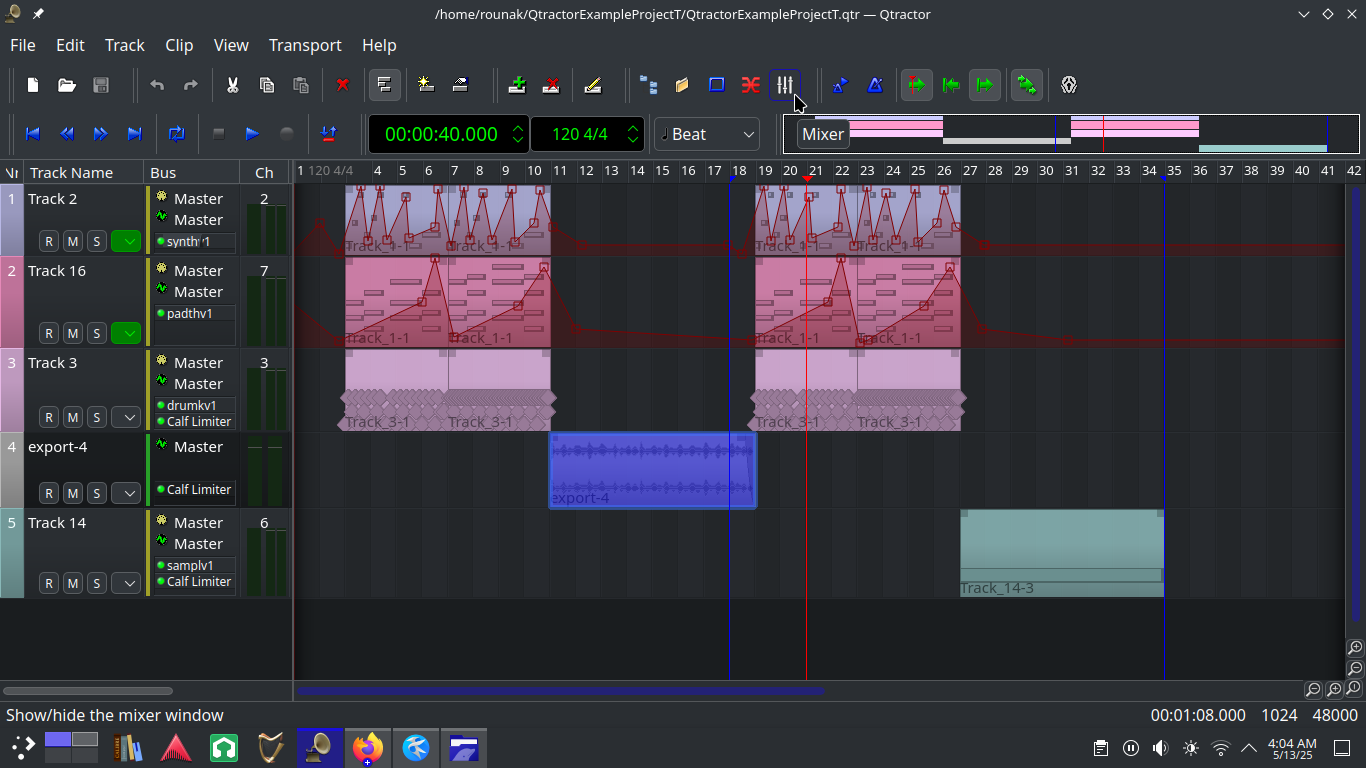Screen dimensions: 1366x768
Task: Open the Files window via folder toolbar icon
Action: (x=682, y=85)
